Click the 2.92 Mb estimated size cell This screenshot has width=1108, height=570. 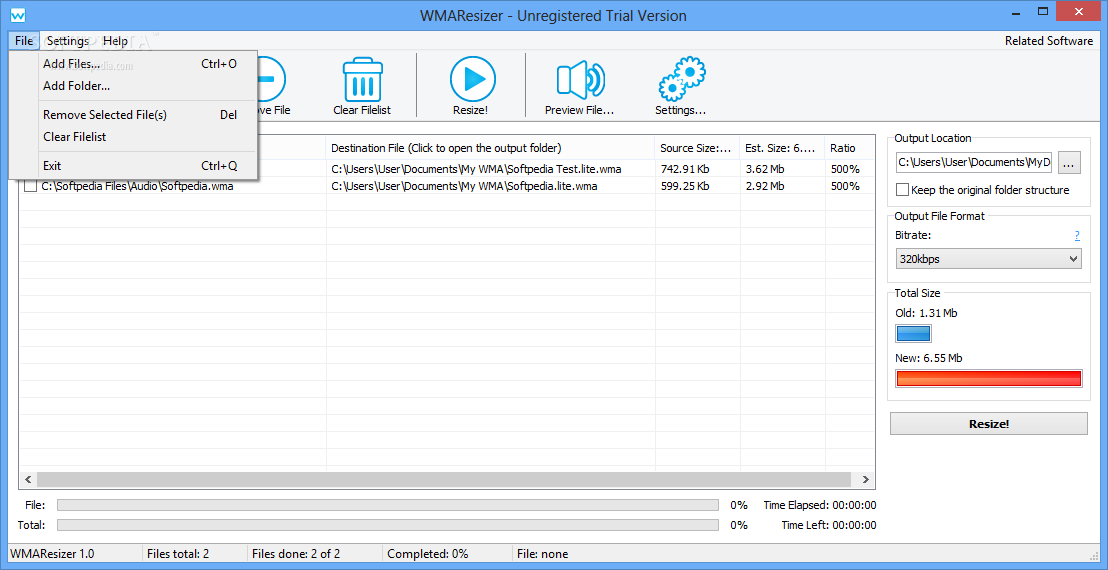(765, 186)
